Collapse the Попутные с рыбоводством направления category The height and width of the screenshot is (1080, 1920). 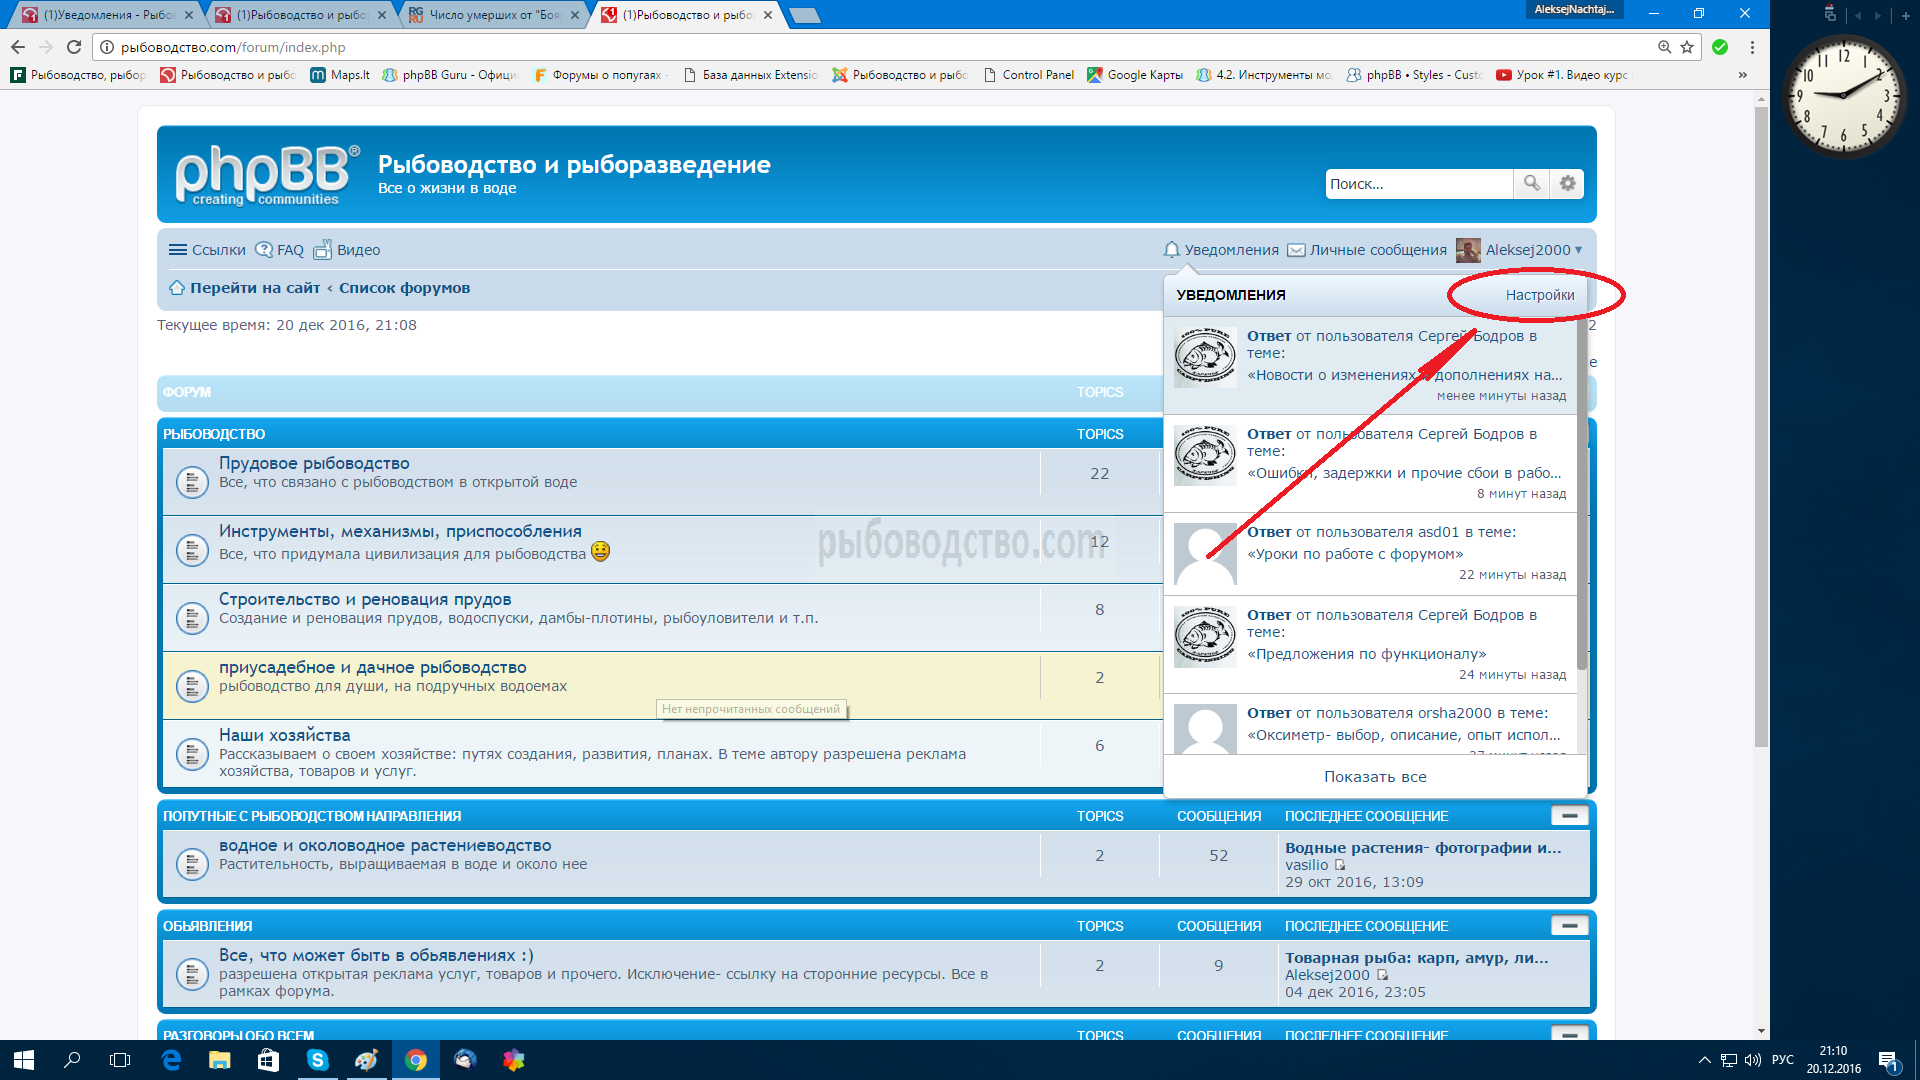[1569, 816]
